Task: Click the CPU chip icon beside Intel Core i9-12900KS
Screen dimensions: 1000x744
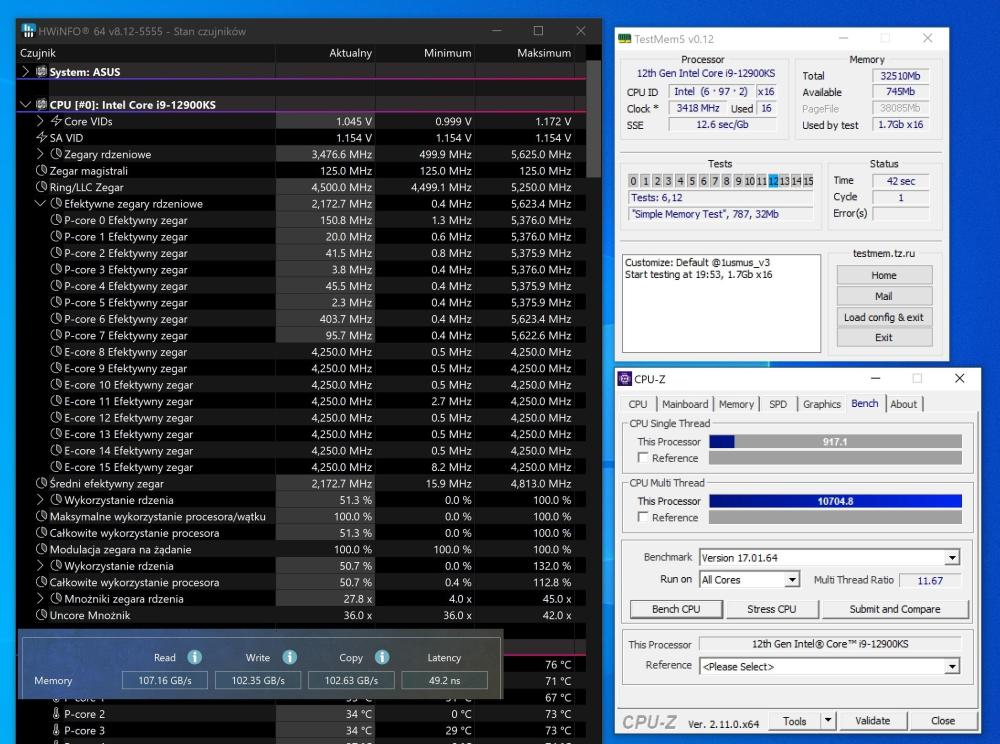Action: pyautogui.click(x=41, y=105)
